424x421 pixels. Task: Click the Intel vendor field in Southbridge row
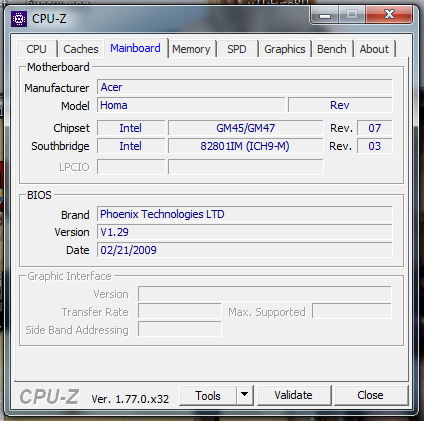click(x=131, y=146)
